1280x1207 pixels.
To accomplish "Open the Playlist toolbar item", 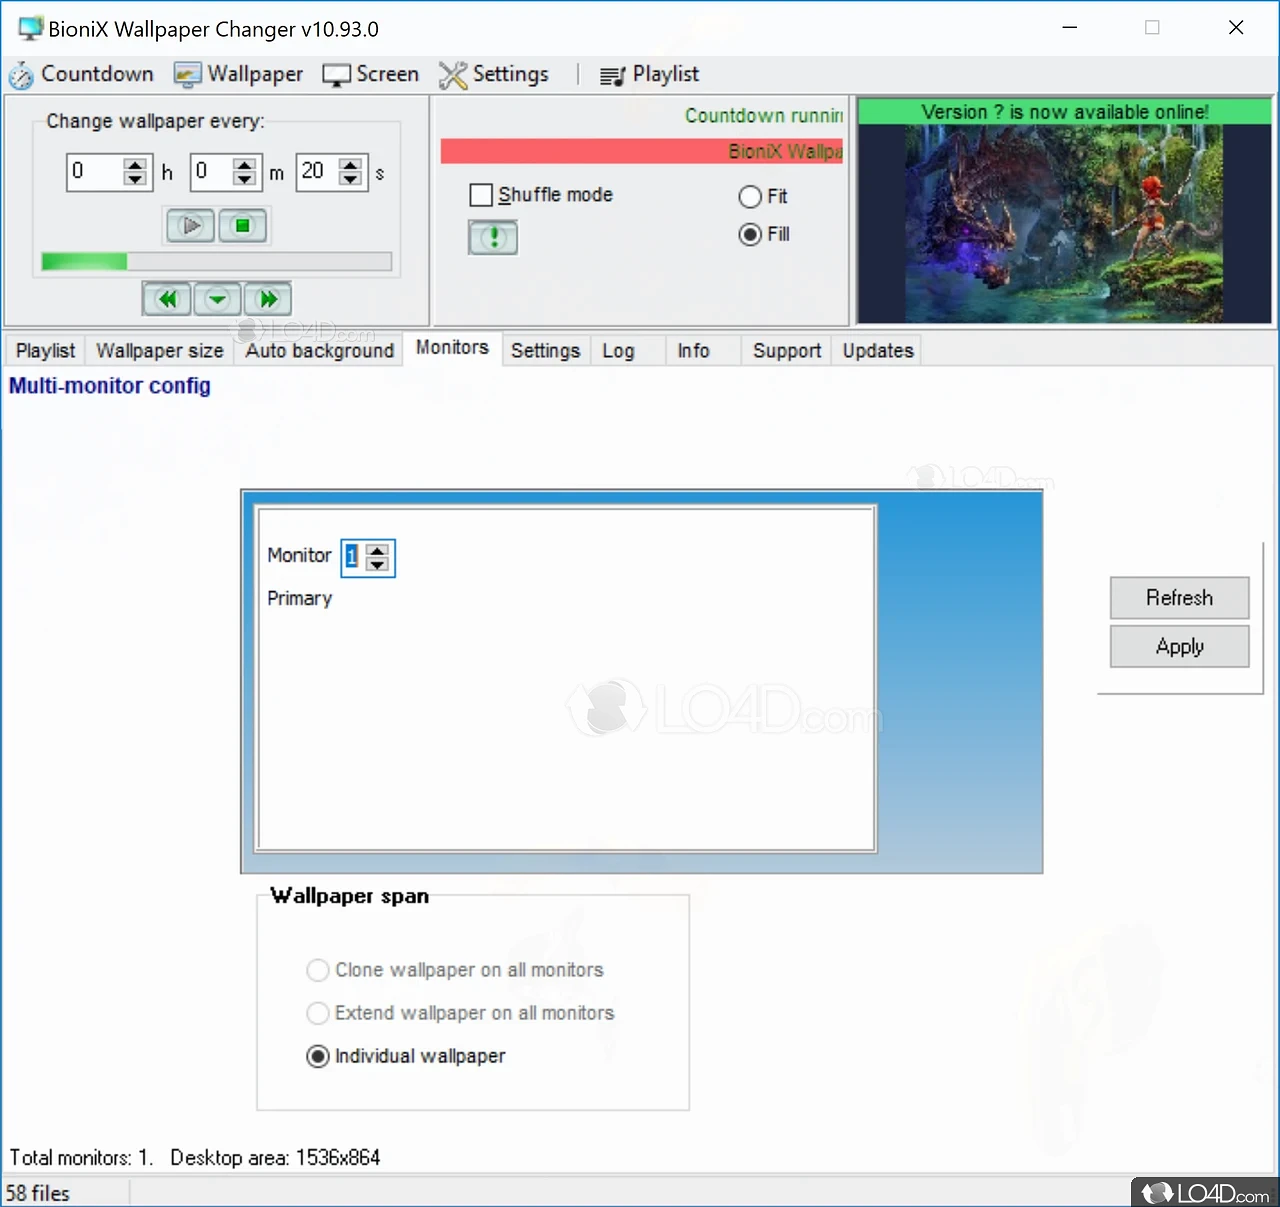I will pyautogui.click(x=649, y=74).
